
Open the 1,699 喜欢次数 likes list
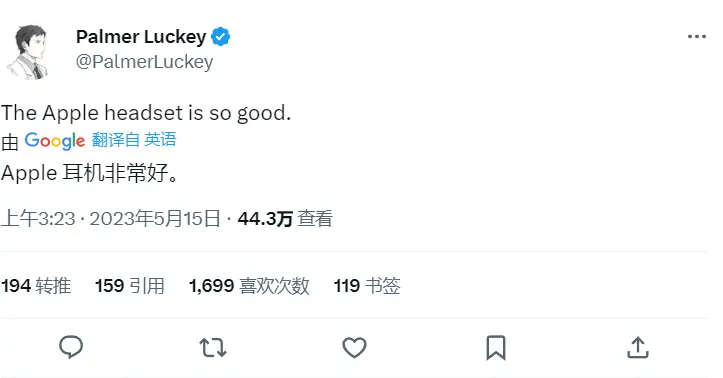(x=249, y=286)
